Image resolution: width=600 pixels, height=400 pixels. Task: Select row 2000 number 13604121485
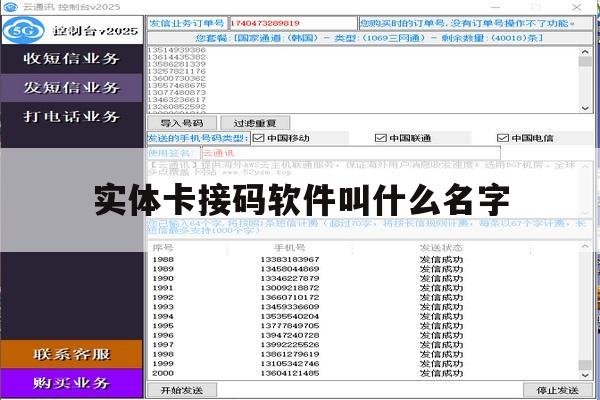[364, 373]
